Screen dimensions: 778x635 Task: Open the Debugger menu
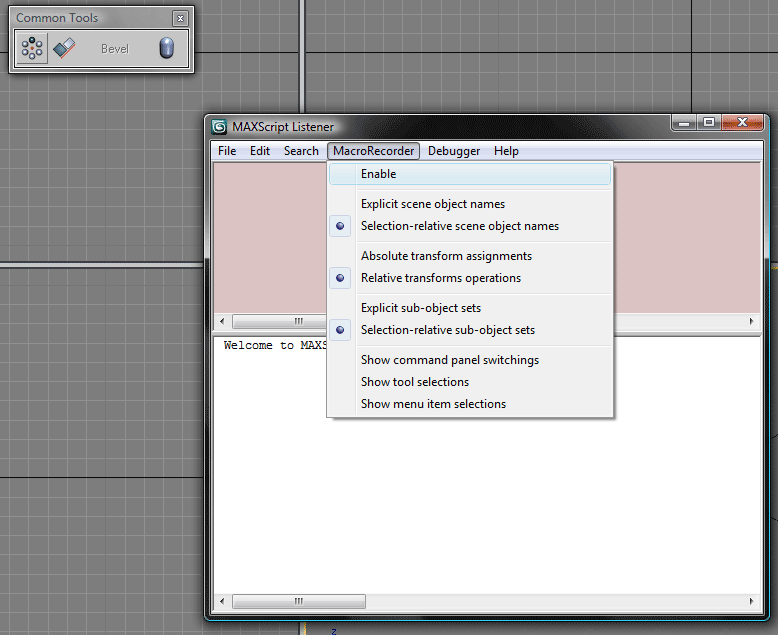tap(454, 151)
